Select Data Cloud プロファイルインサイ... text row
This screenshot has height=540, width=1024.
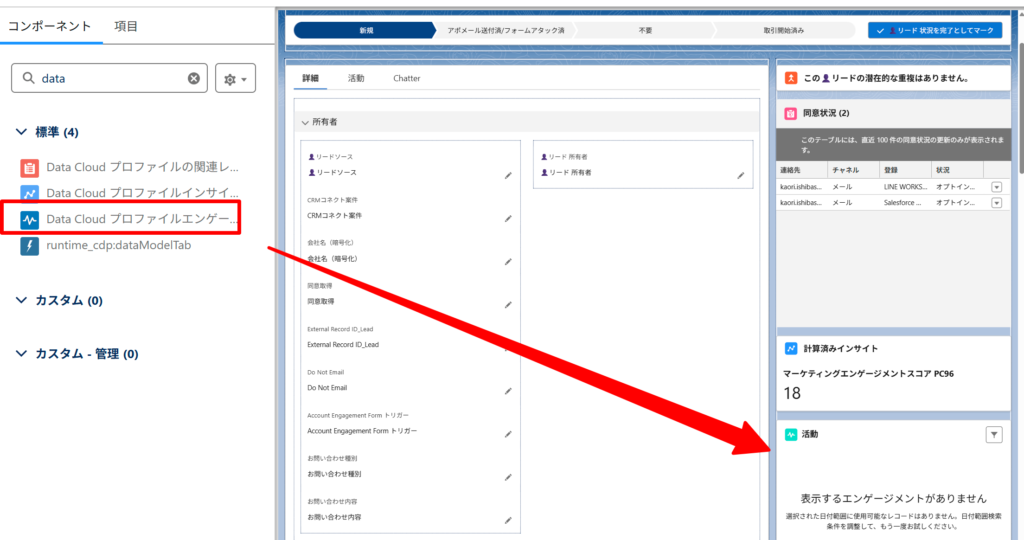142,193
